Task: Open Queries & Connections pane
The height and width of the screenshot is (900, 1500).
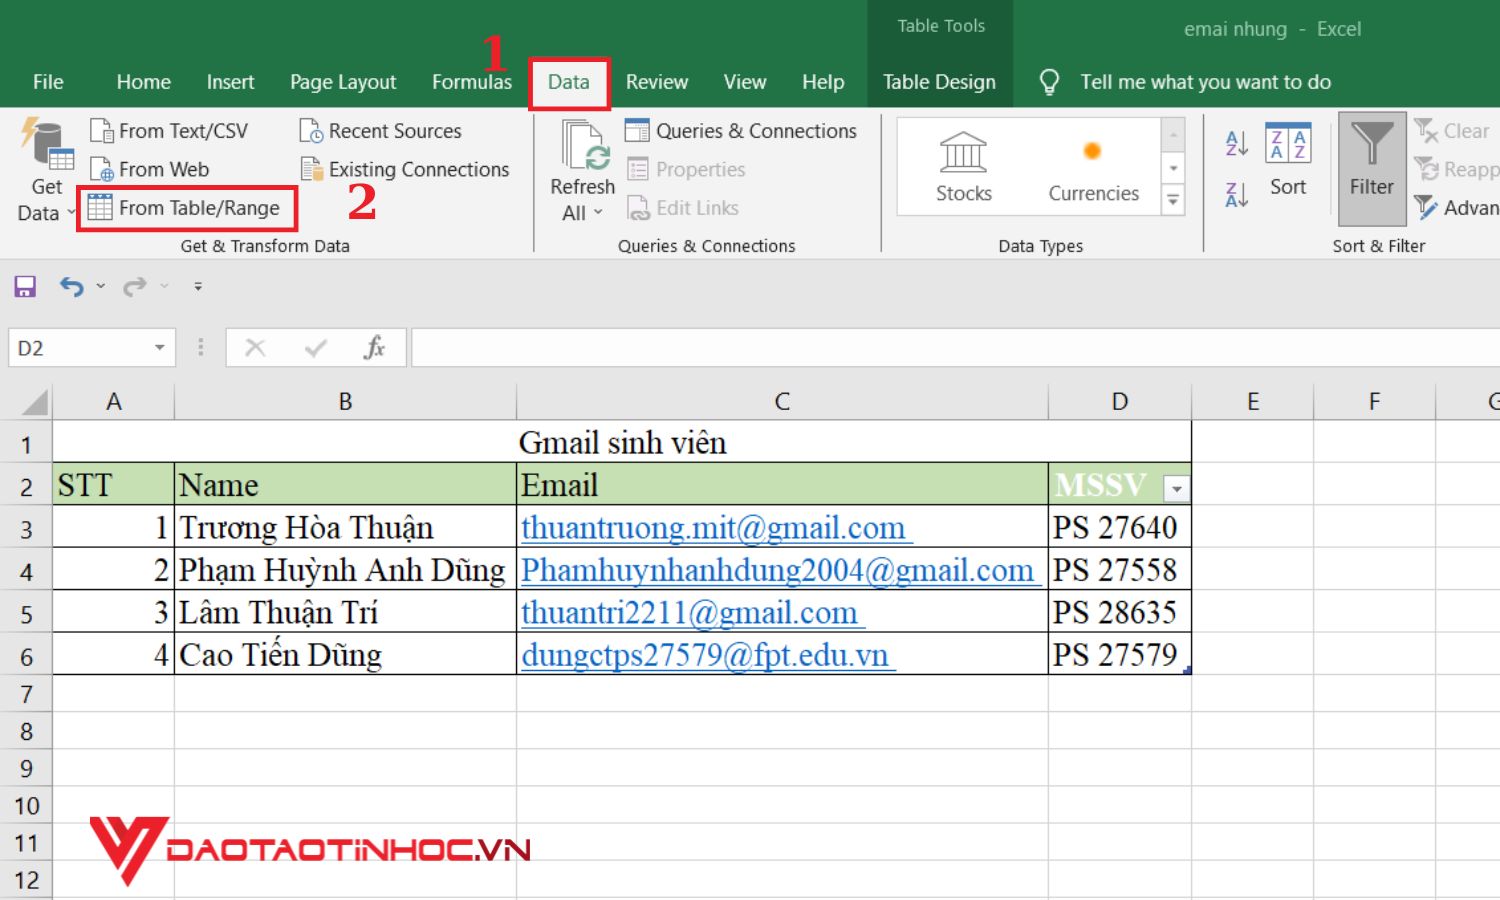Action: point(741,131)
